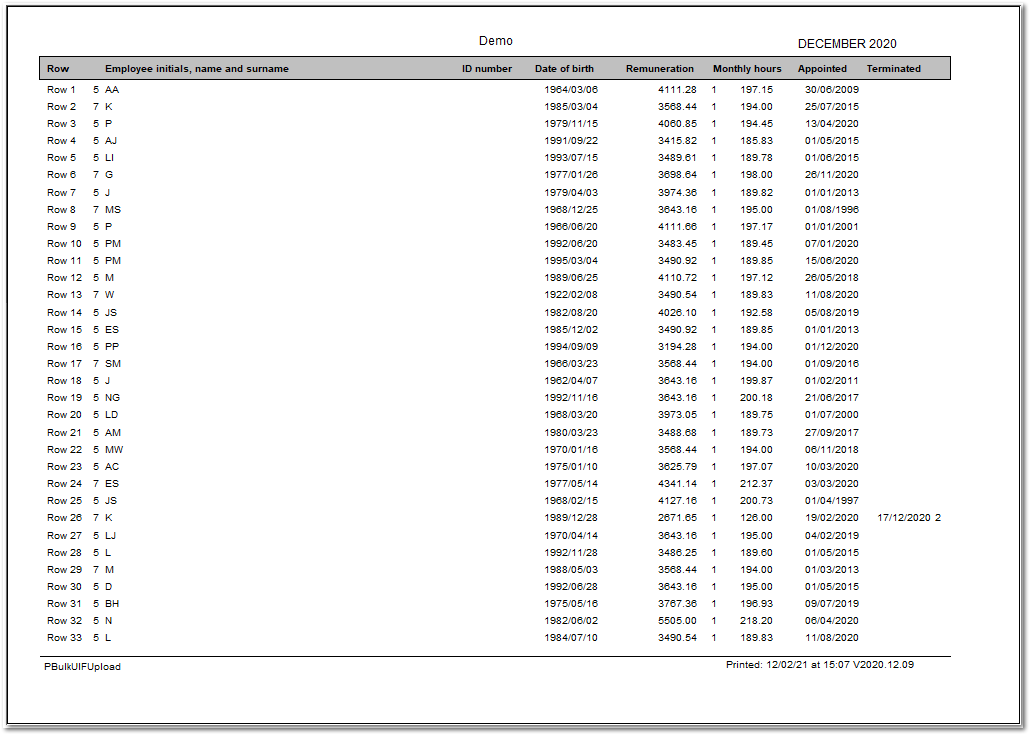Select the "Printed: 12/02/21 at 15:07" footer text

click(788, 664)
